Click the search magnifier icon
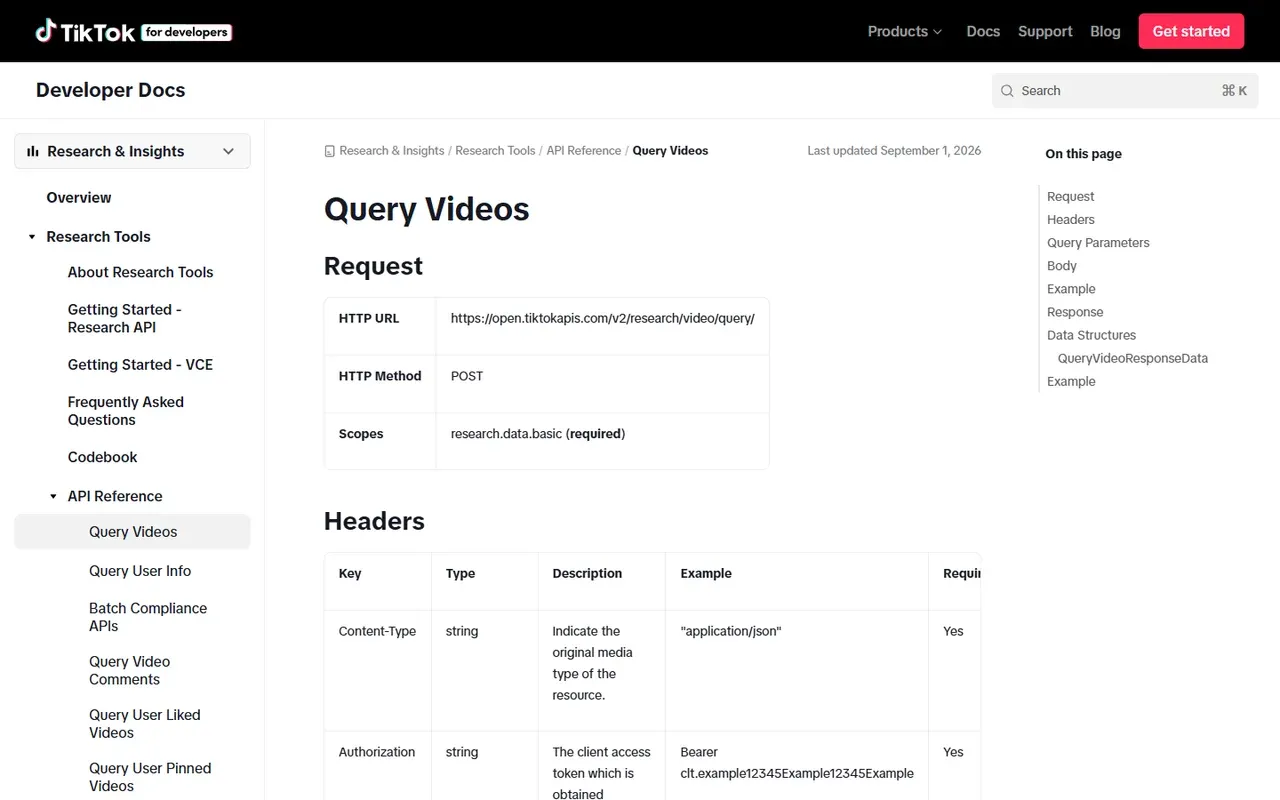 1007,91
